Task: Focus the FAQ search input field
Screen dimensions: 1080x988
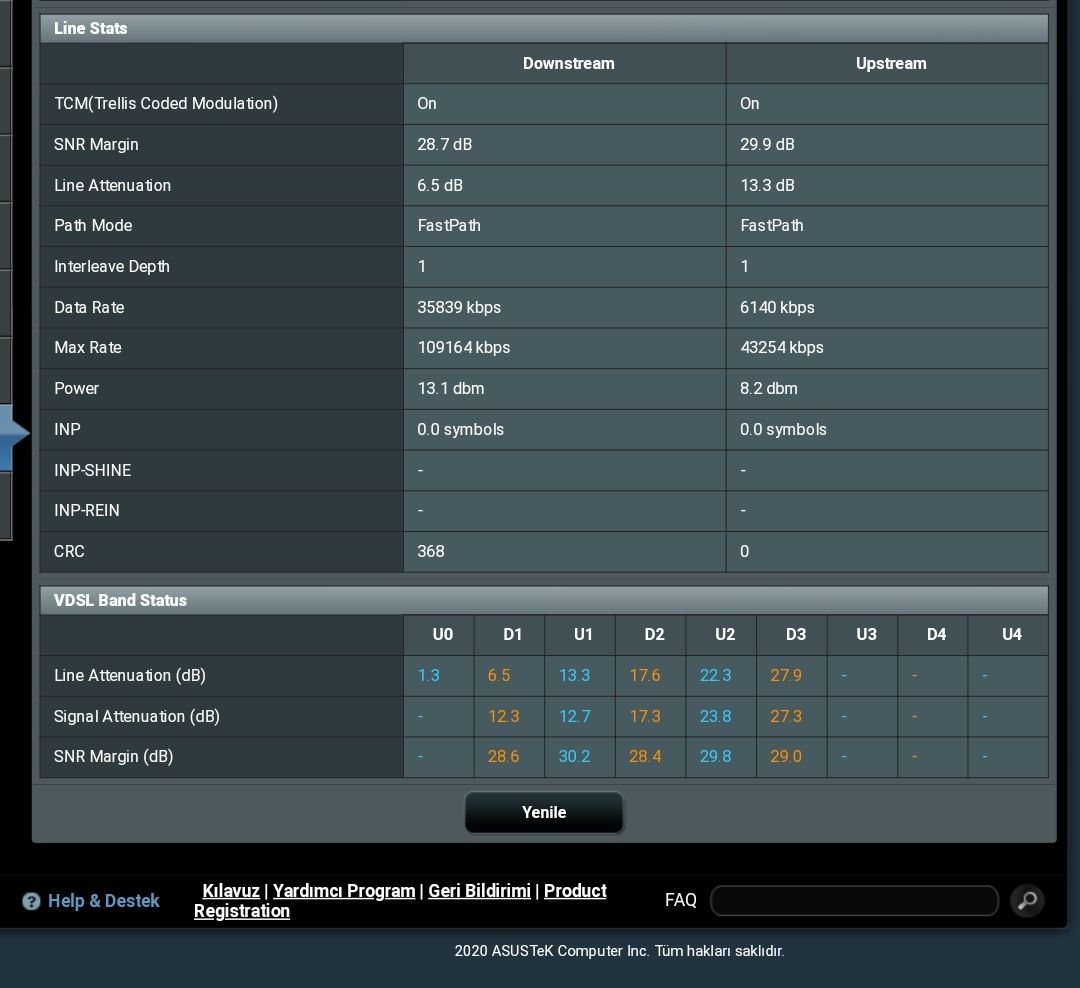Action: click(x=854, y=900)
